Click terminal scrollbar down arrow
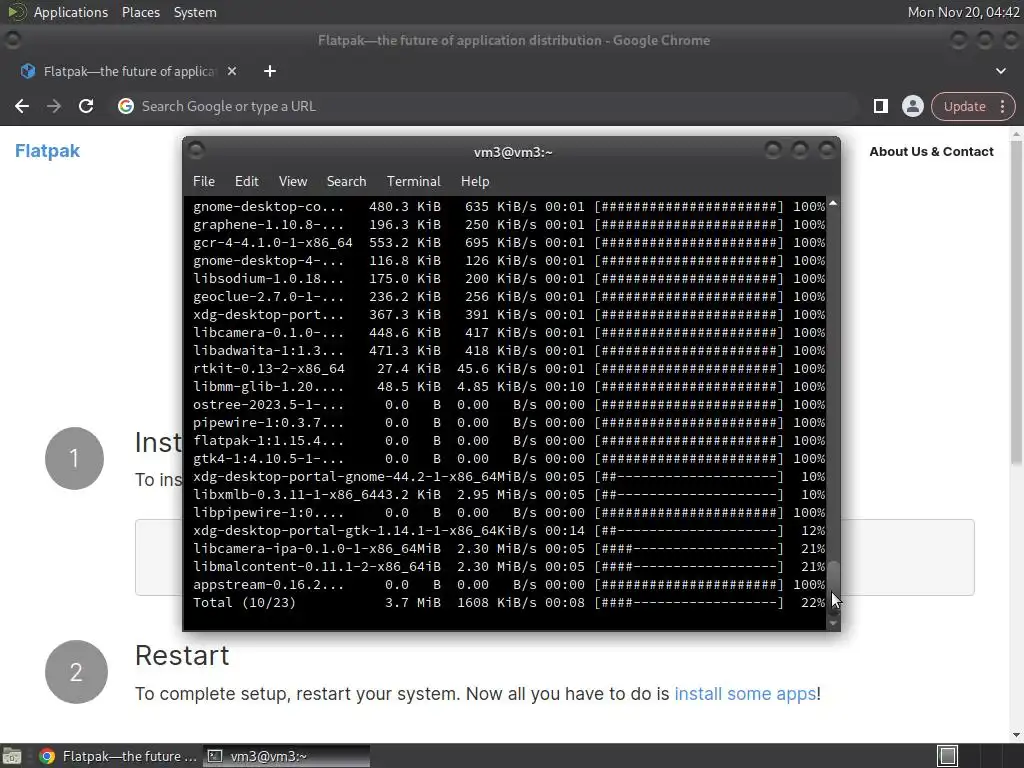The height and width of the screenshot is (768, 1024). click(833, 624)
